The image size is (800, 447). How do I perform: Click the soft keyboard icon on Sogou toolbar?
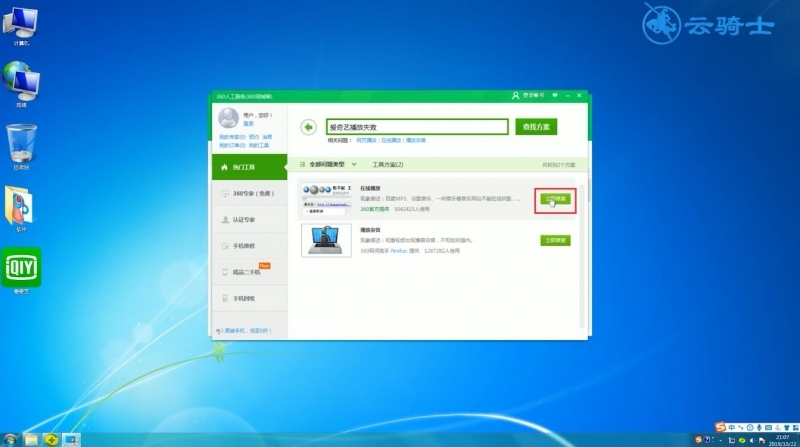[768, 428]
